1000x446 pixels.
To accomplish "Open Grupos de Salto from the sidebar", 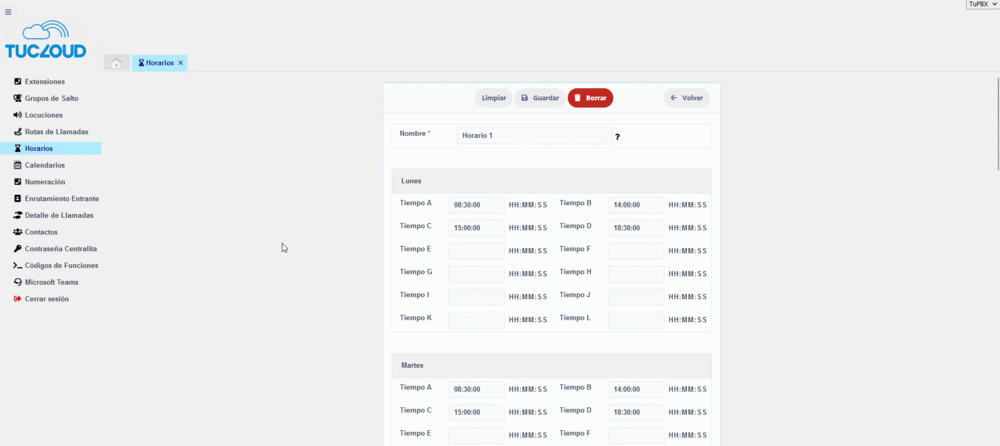I will [51, 98].
